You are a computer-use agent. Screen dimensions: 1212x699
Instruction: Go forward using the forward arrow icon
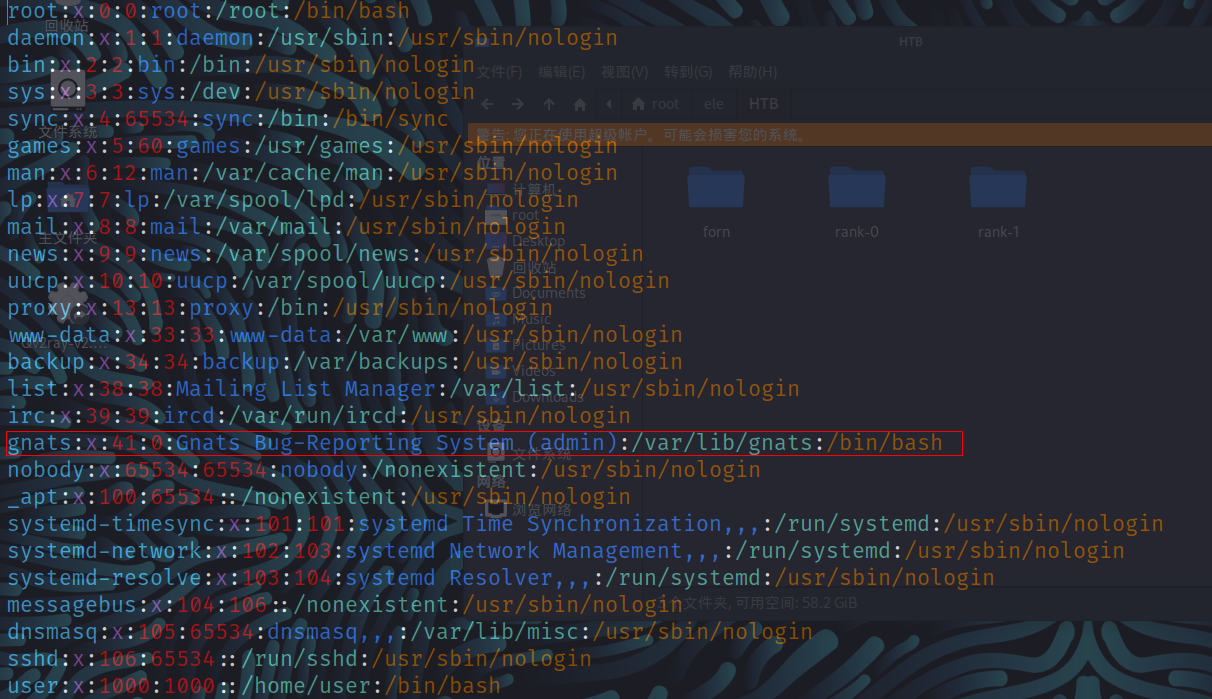[518, 104]
